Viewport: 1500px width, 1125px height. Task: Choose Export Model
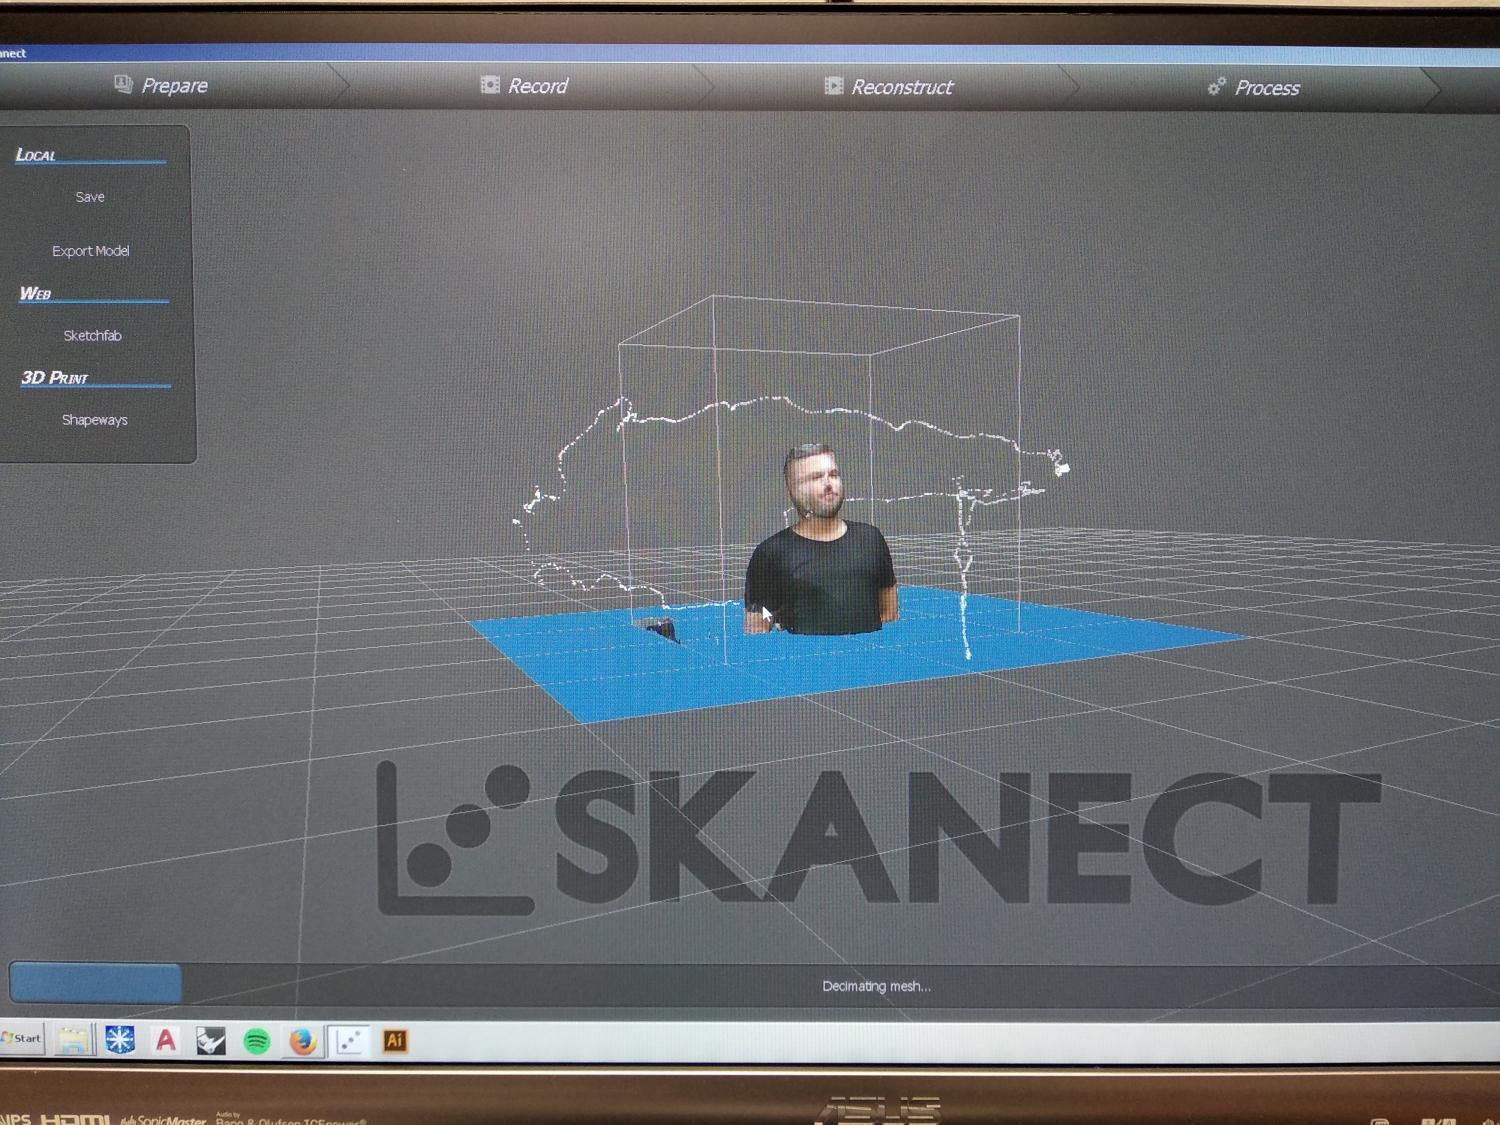pos(91,251)
